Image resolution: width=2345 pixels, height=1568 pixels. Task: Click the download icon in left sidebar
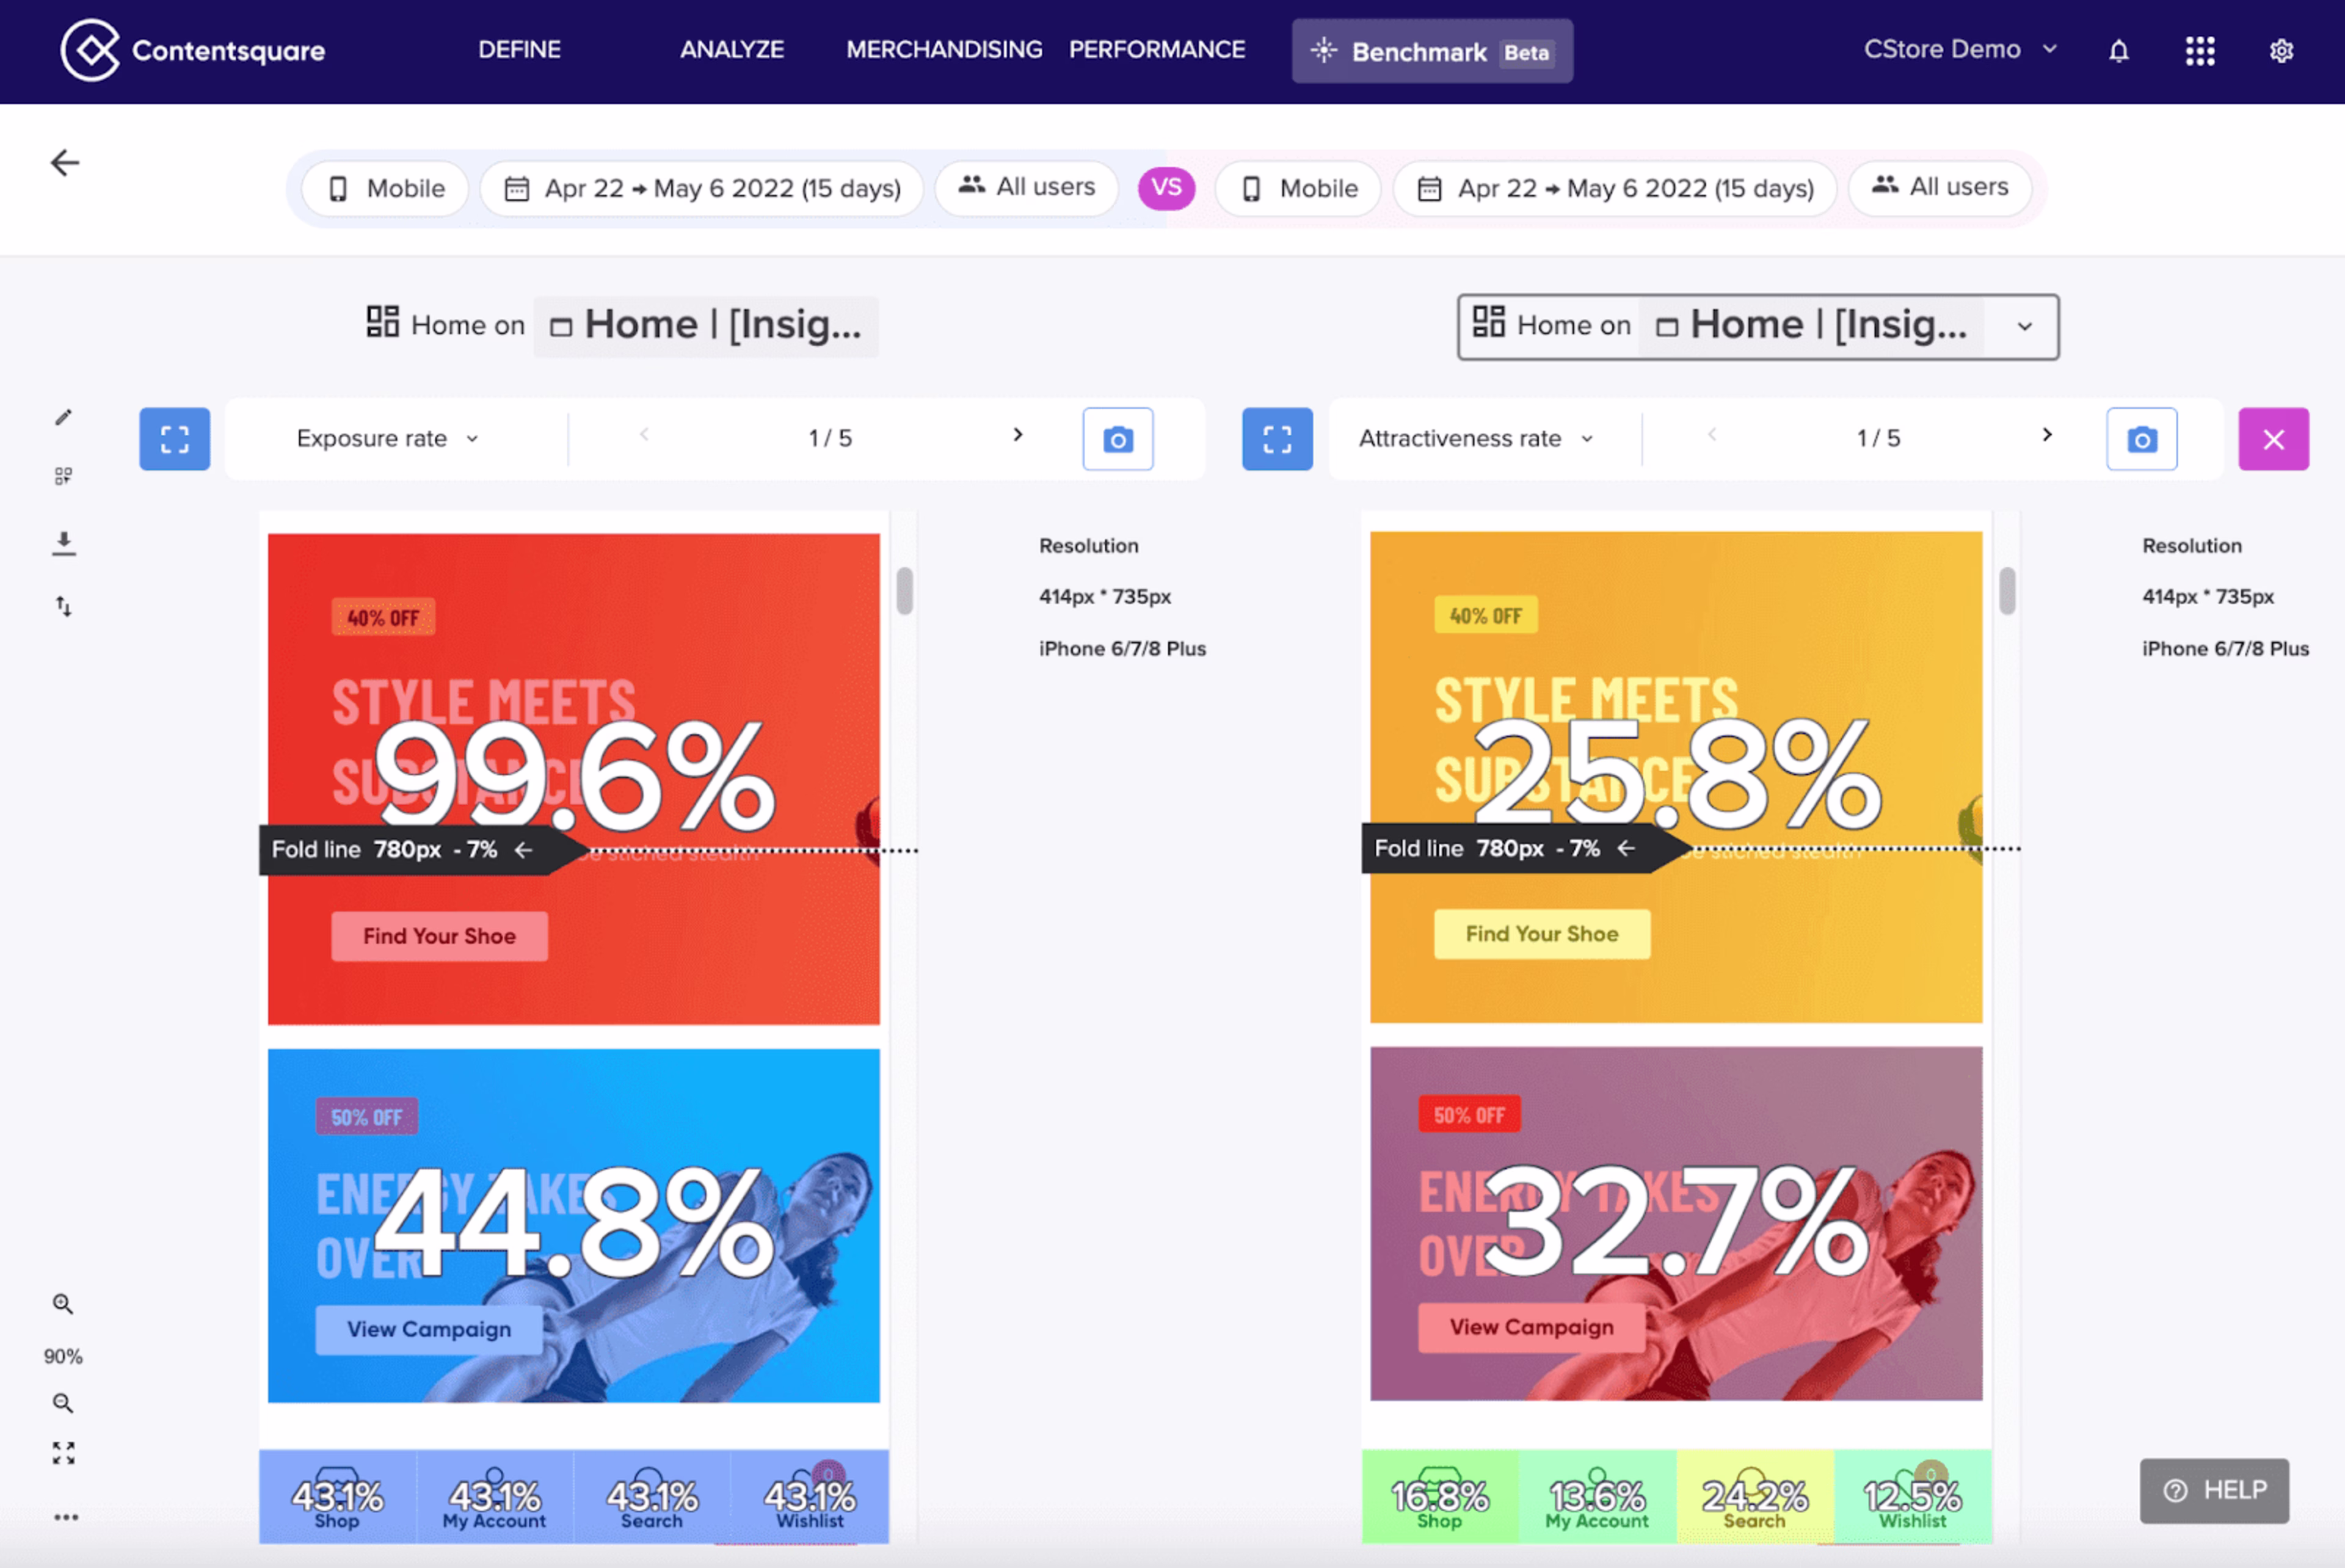click(x=63, y=543)
